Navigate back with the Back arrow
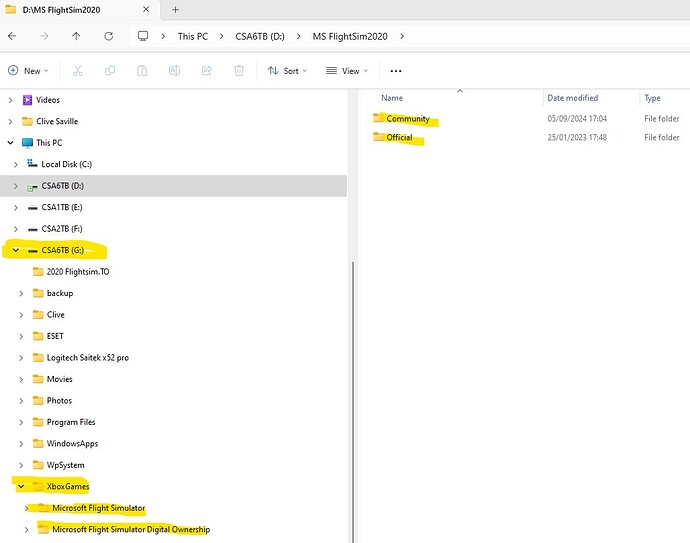 pos(12,36)
